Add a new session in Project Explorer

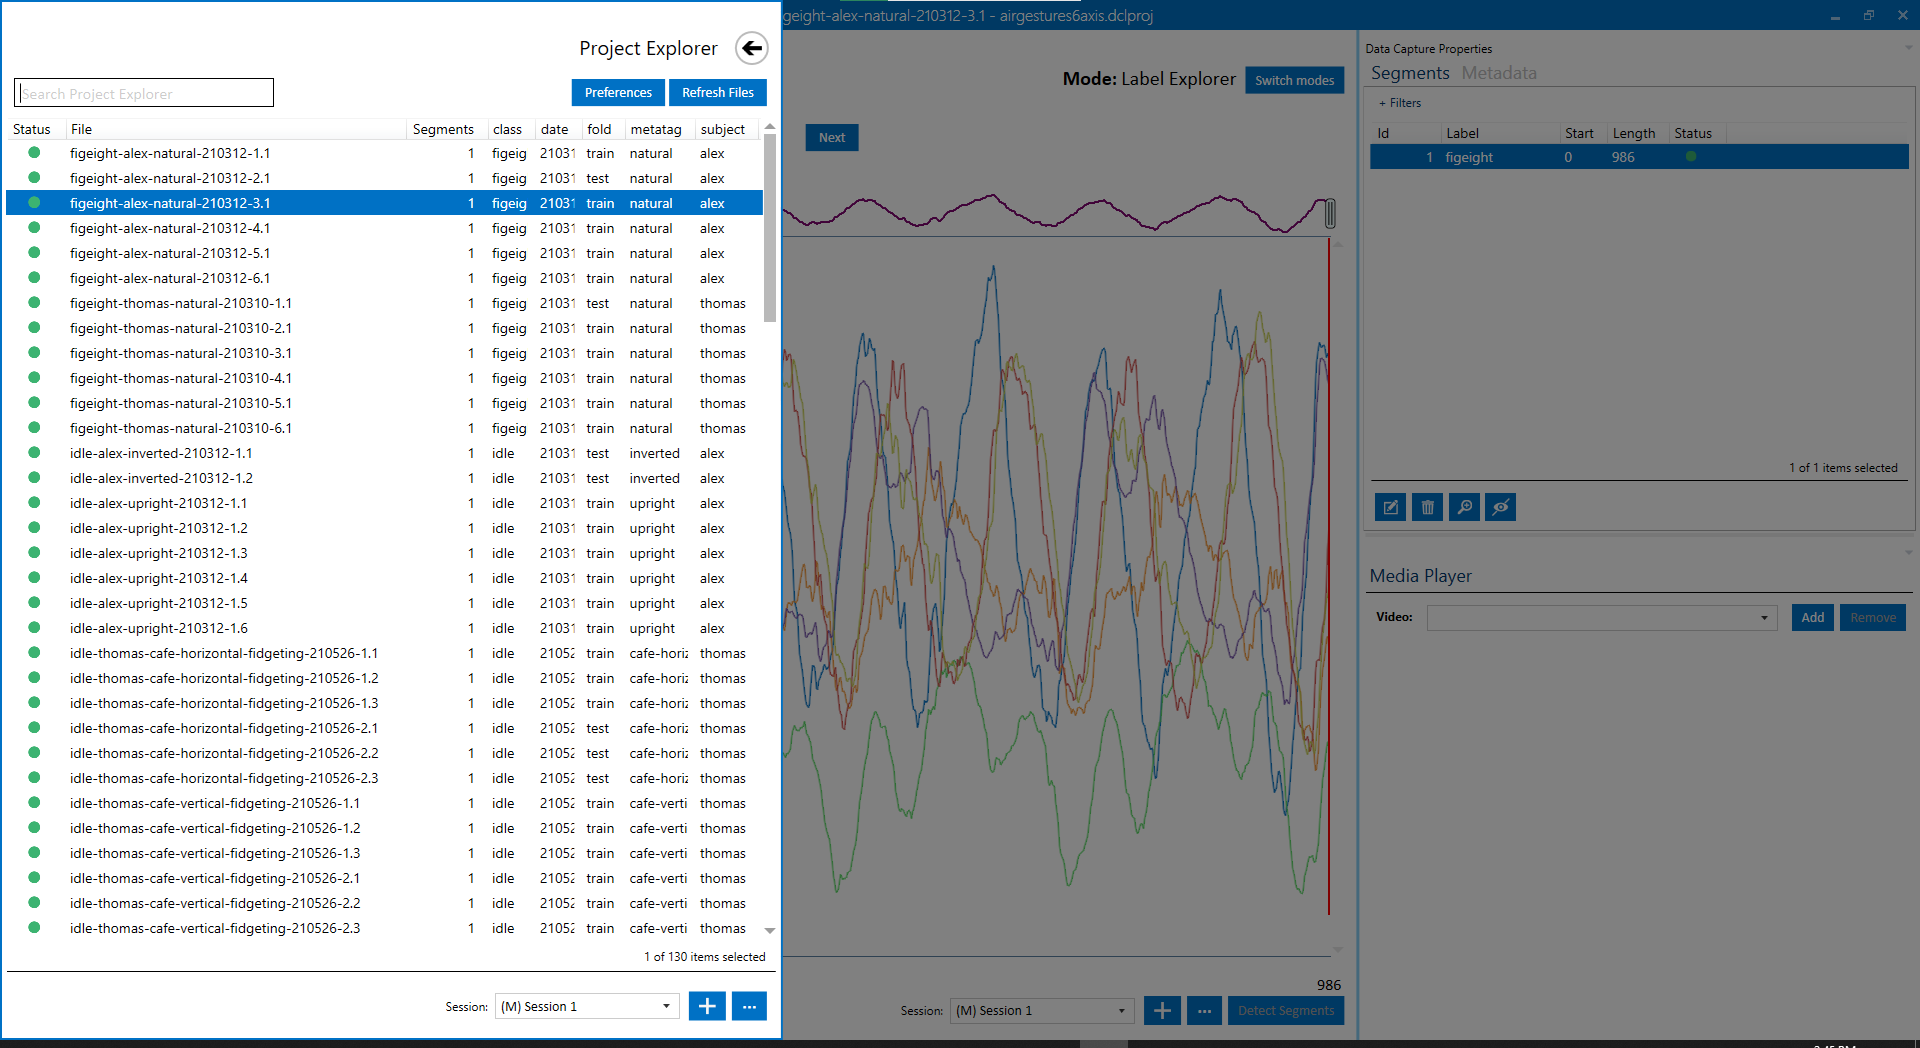706,1006
